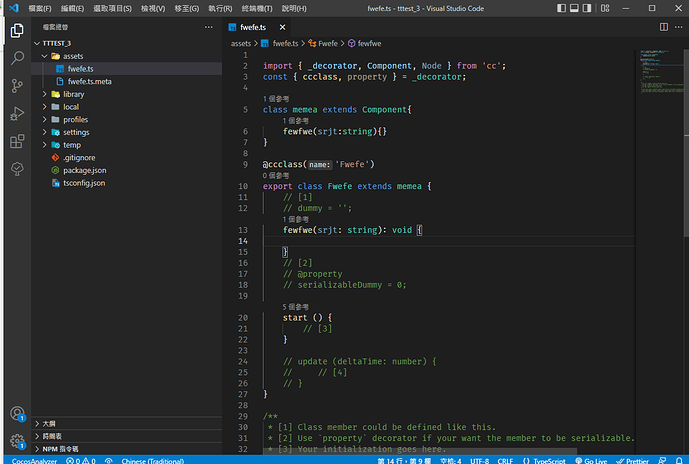Click the Explorer panel more actions ellipsis
The width and height of the screenshot is (689, 464).
207,27
